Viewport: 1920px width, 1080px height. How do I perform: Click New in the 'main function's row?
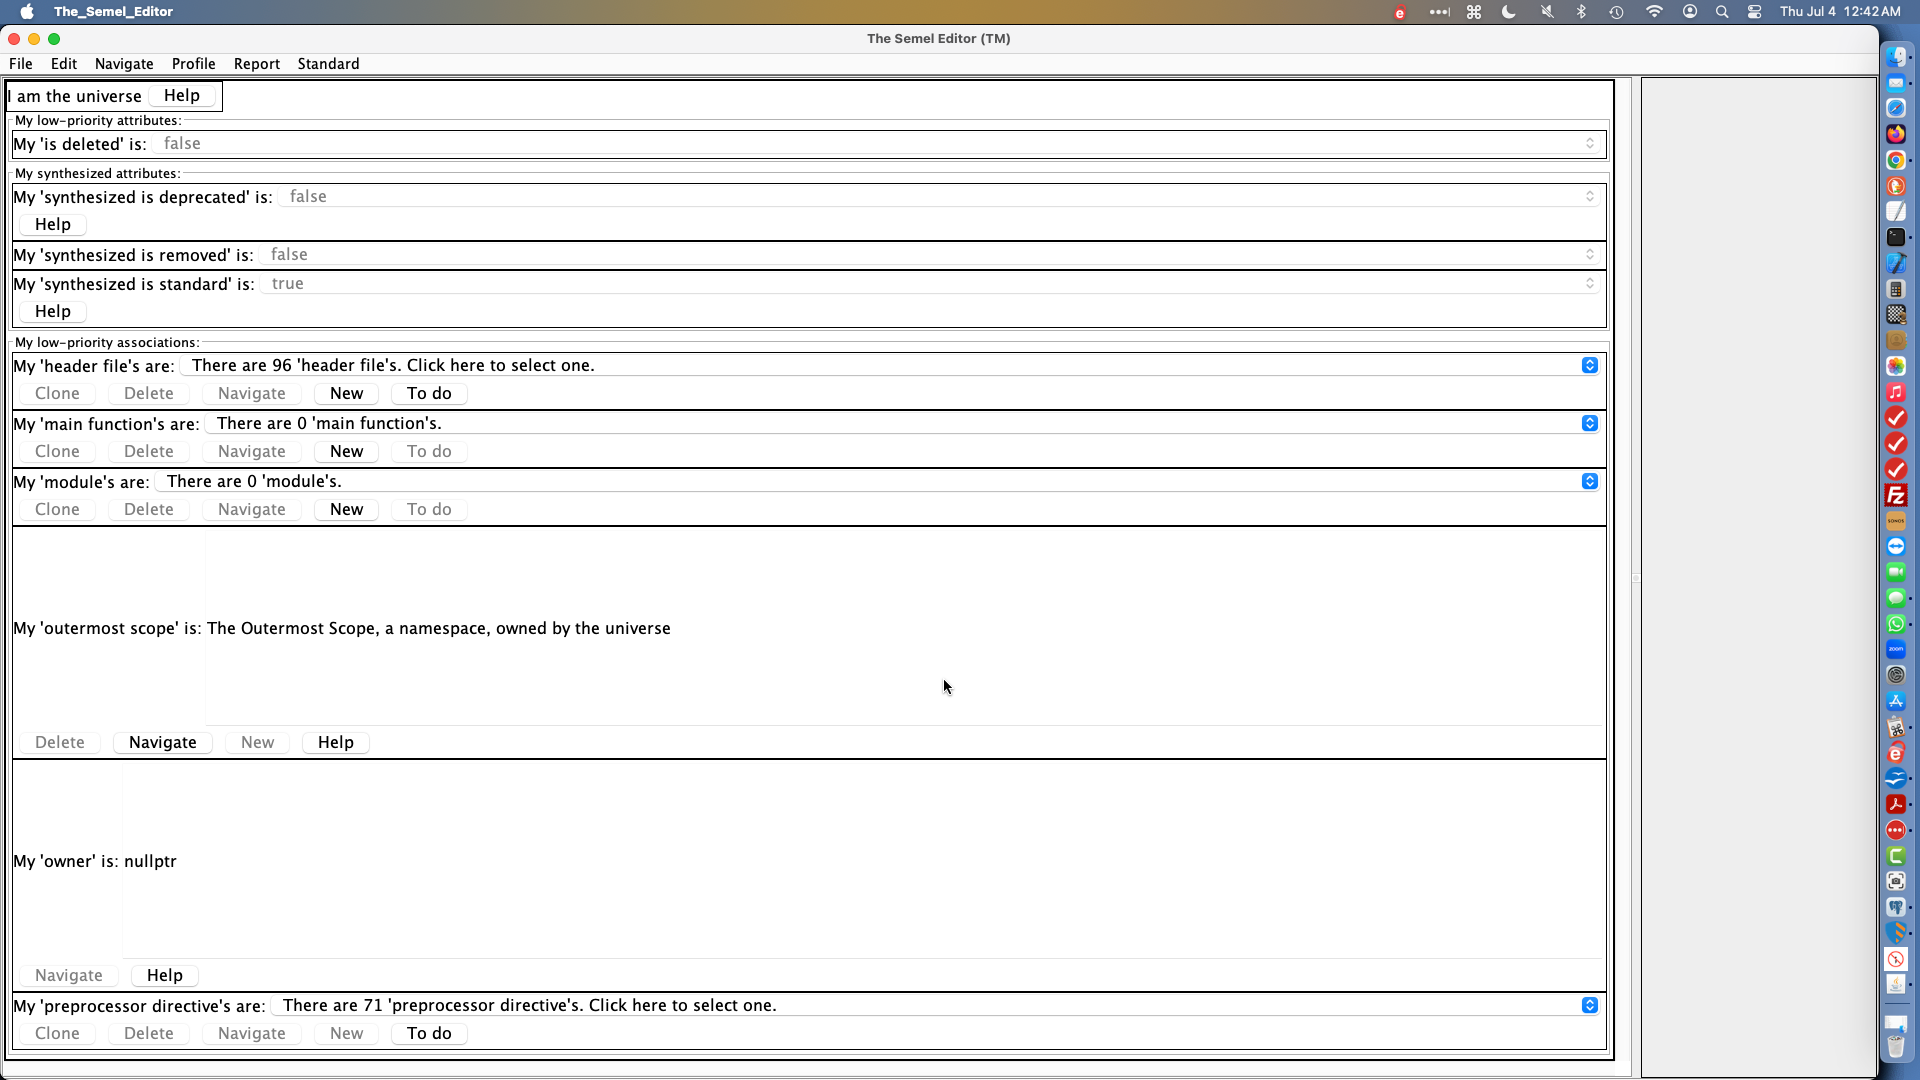[x=347, y=452]
